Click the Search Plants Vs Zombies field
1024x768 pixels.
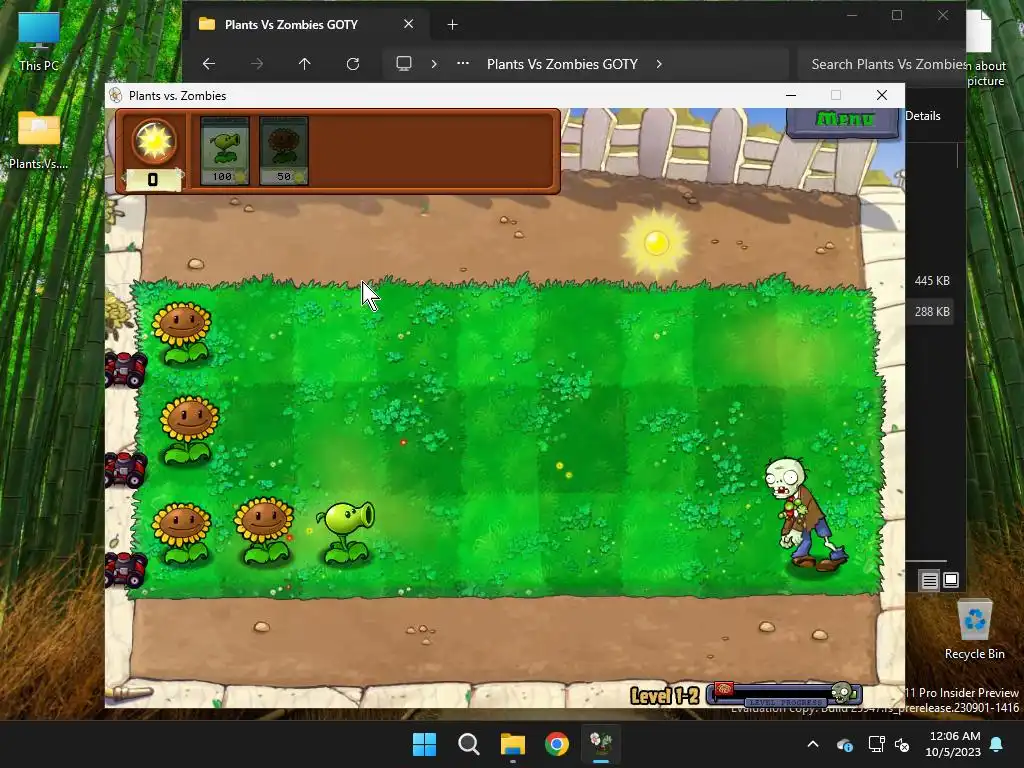pos(883,64)
